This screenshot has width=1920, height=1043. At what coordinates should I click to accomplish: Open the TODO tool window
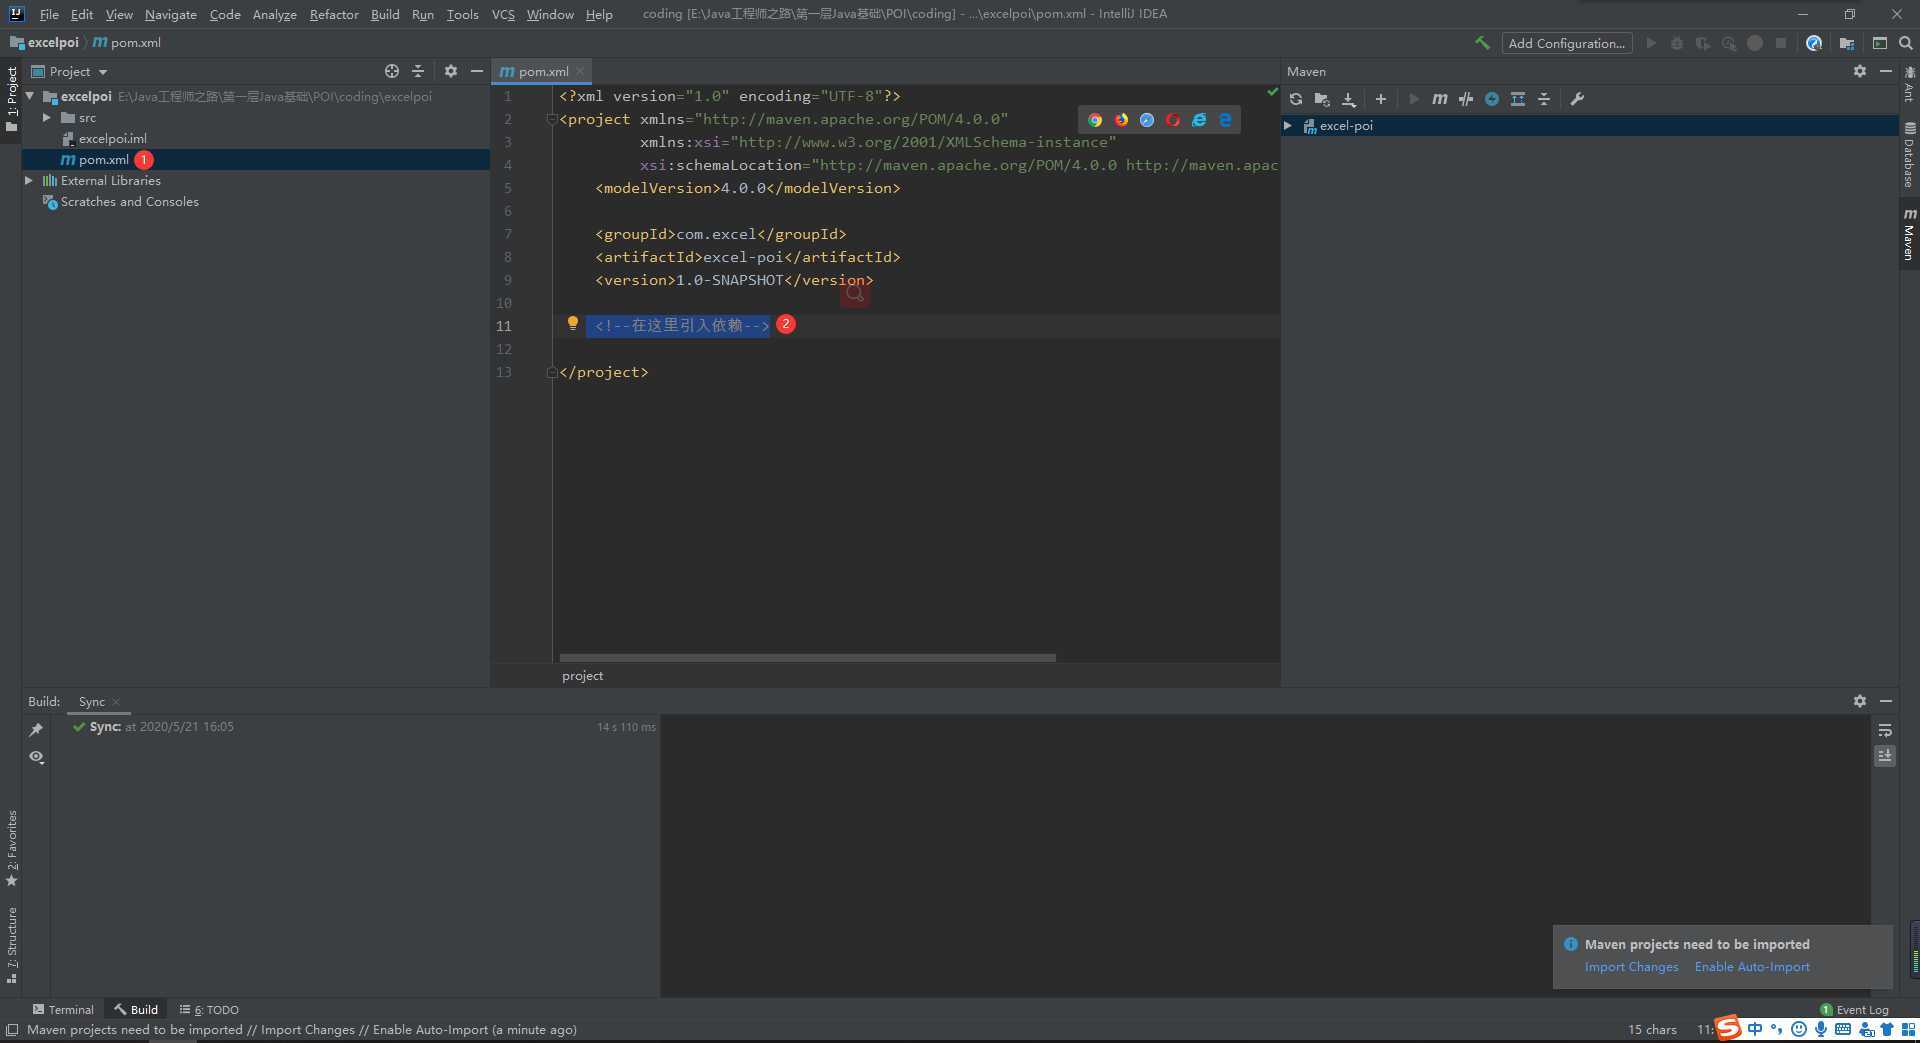pyautogui.click(x=209, y=1010)
